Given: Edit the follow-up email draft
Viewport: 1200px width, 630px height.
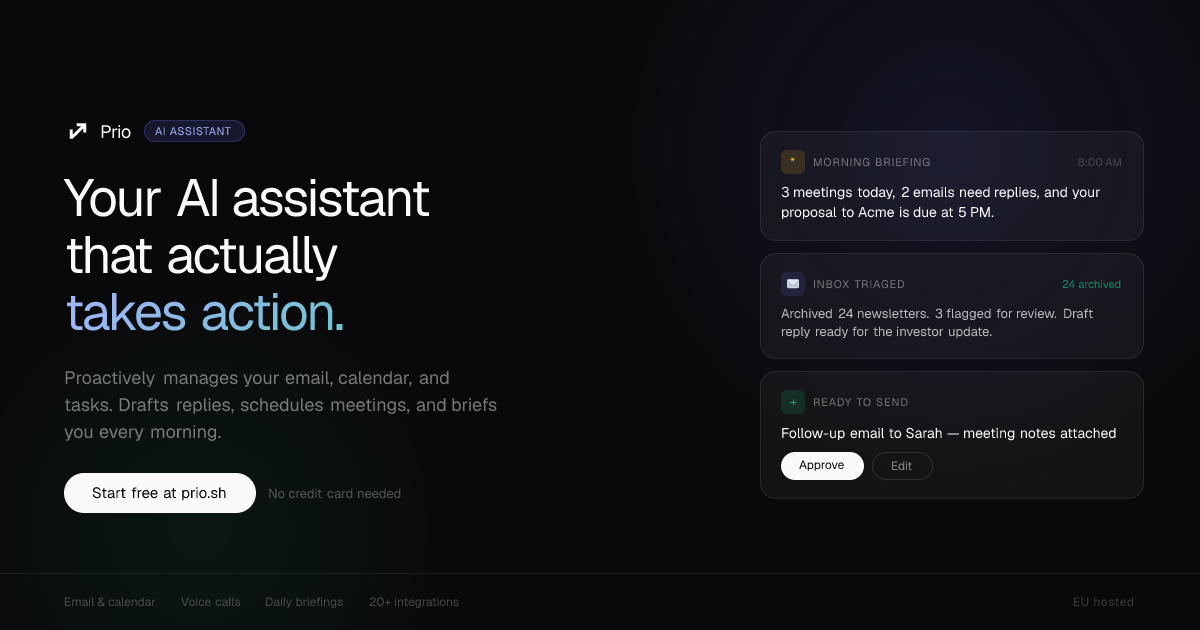Looking at the screenshot, I should coord(901,465).
